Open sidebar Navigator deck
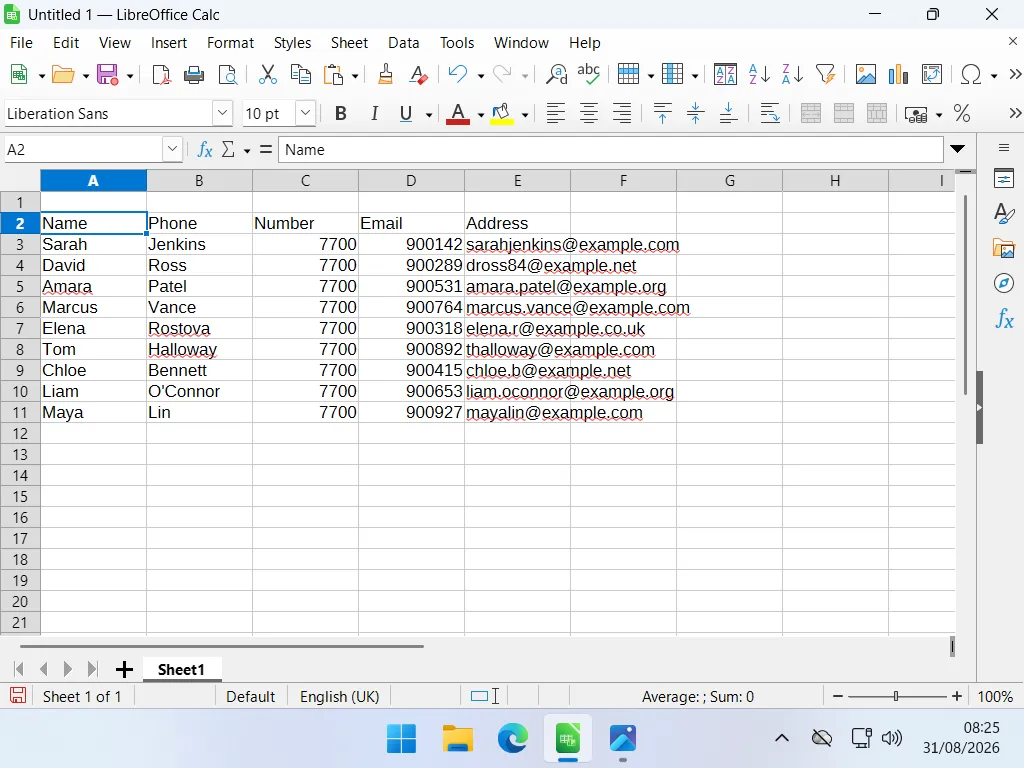 point(1004,283)
